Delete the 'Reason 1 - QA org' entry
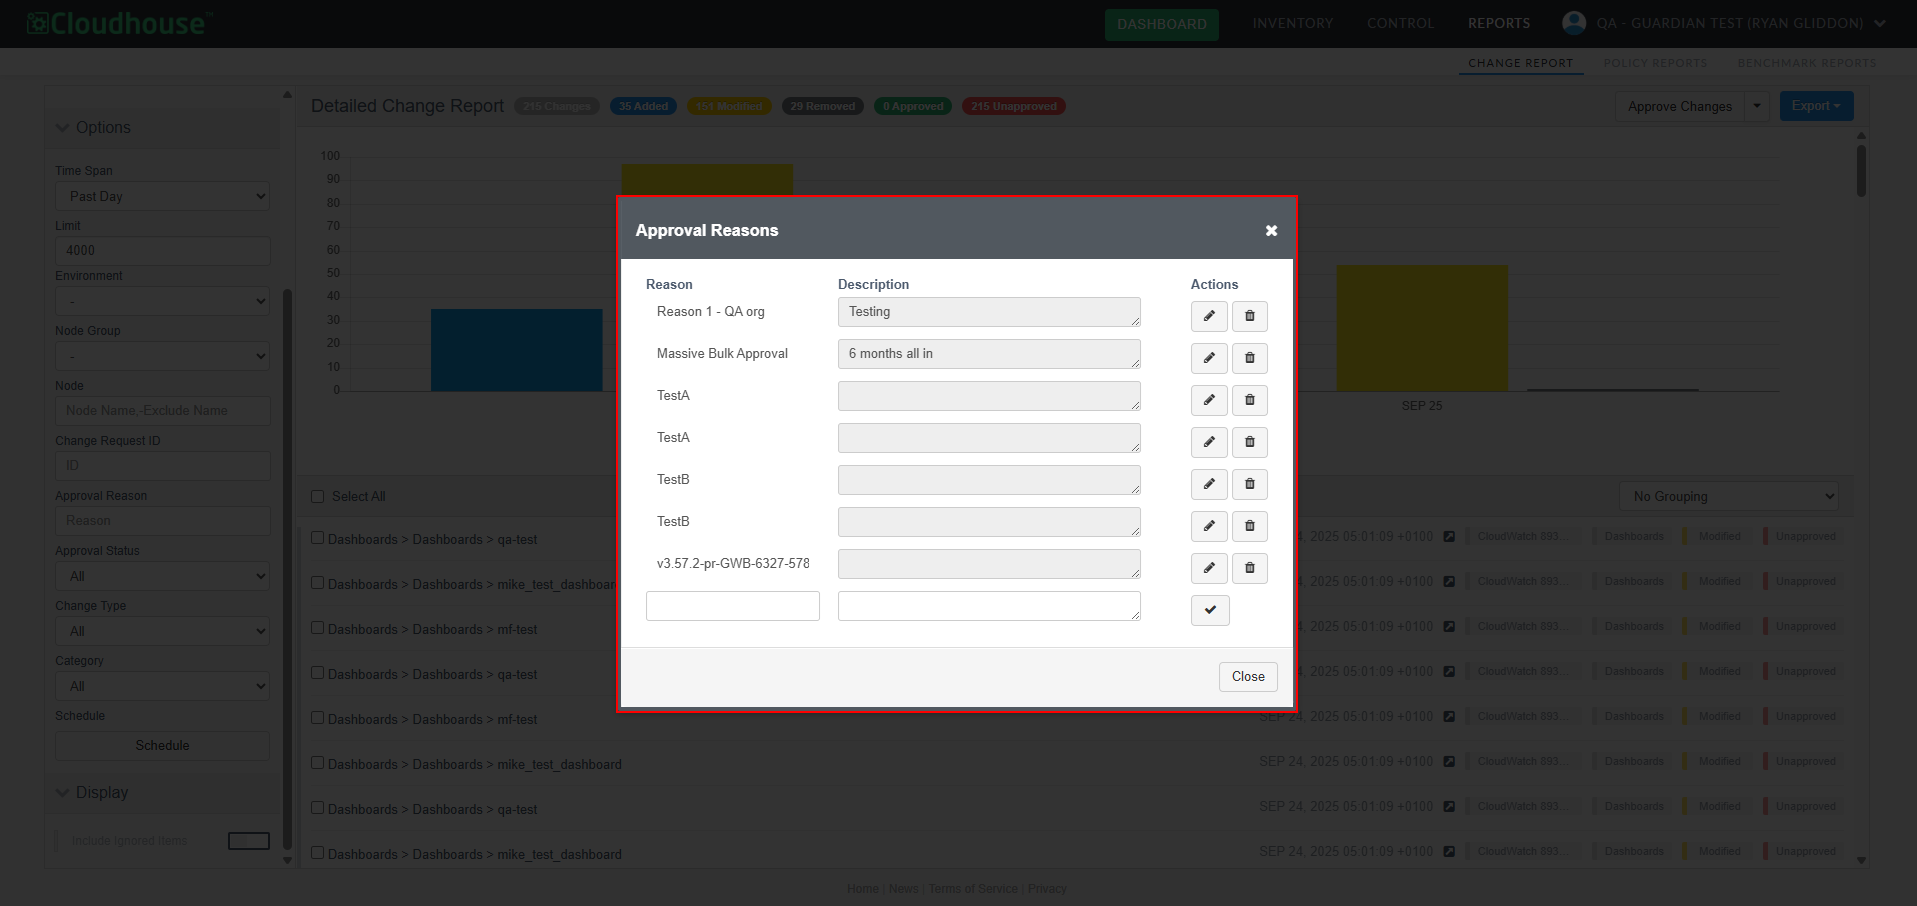1917x906 pixels. (1249, 316)
